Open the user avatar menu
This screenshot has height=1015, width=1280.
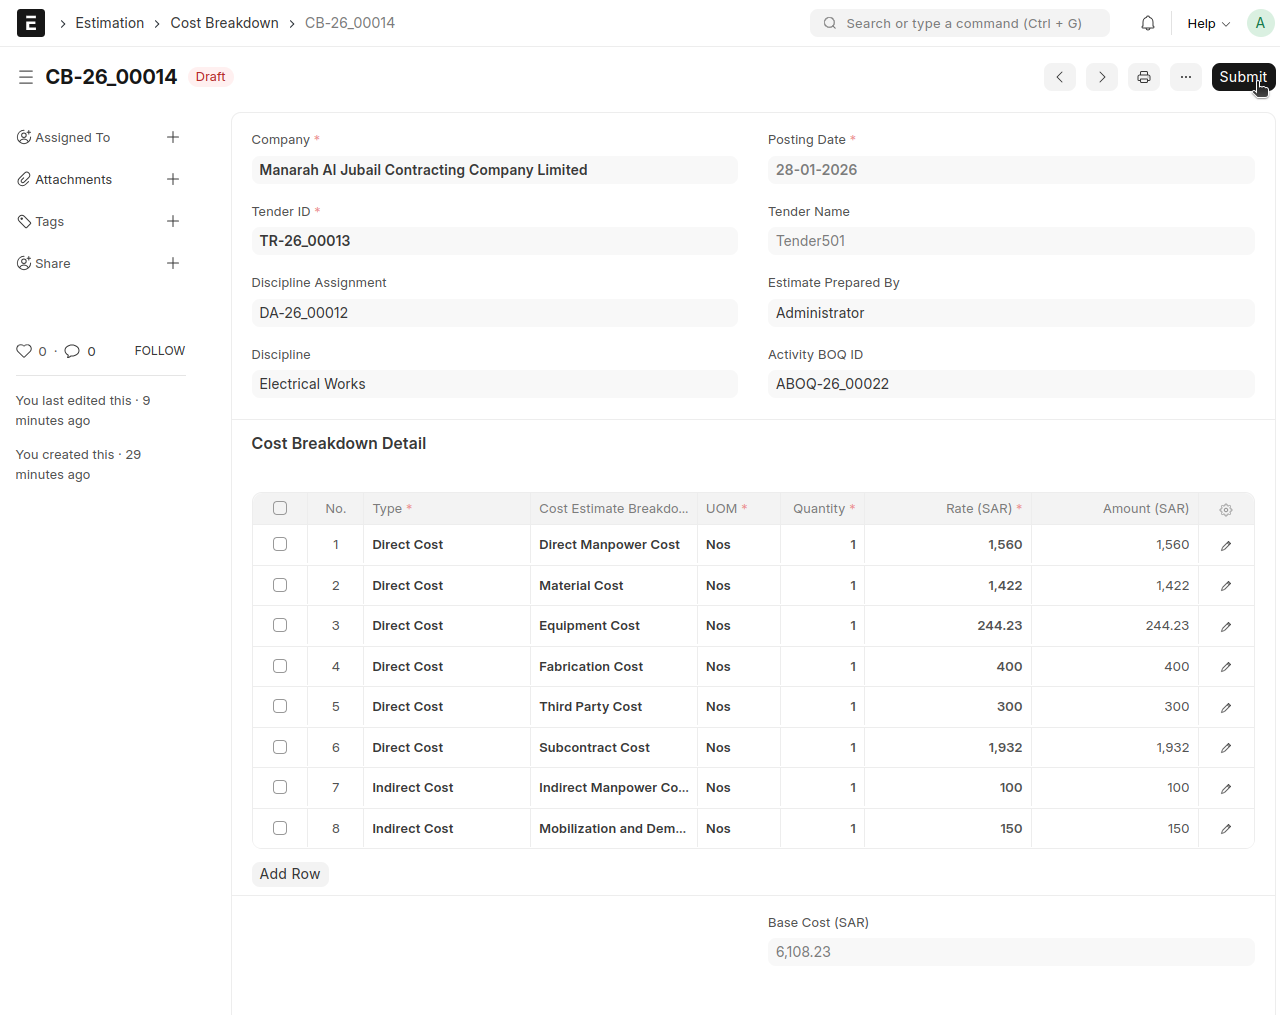(x=1259, y=23)
